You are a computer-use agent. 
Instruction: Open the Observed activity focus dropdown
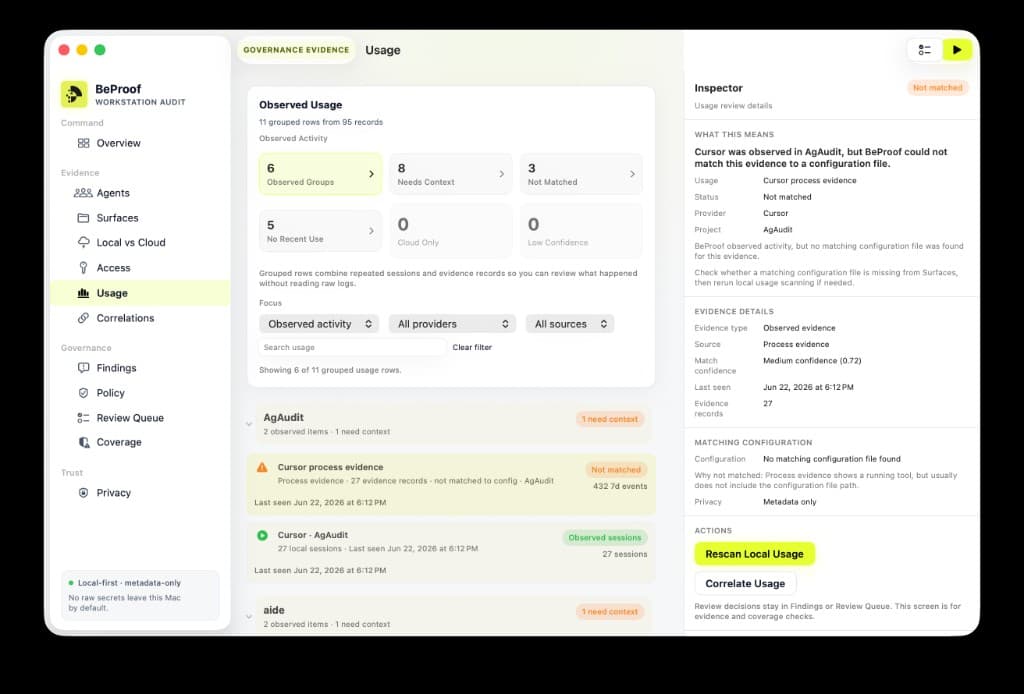coord(319,324)
